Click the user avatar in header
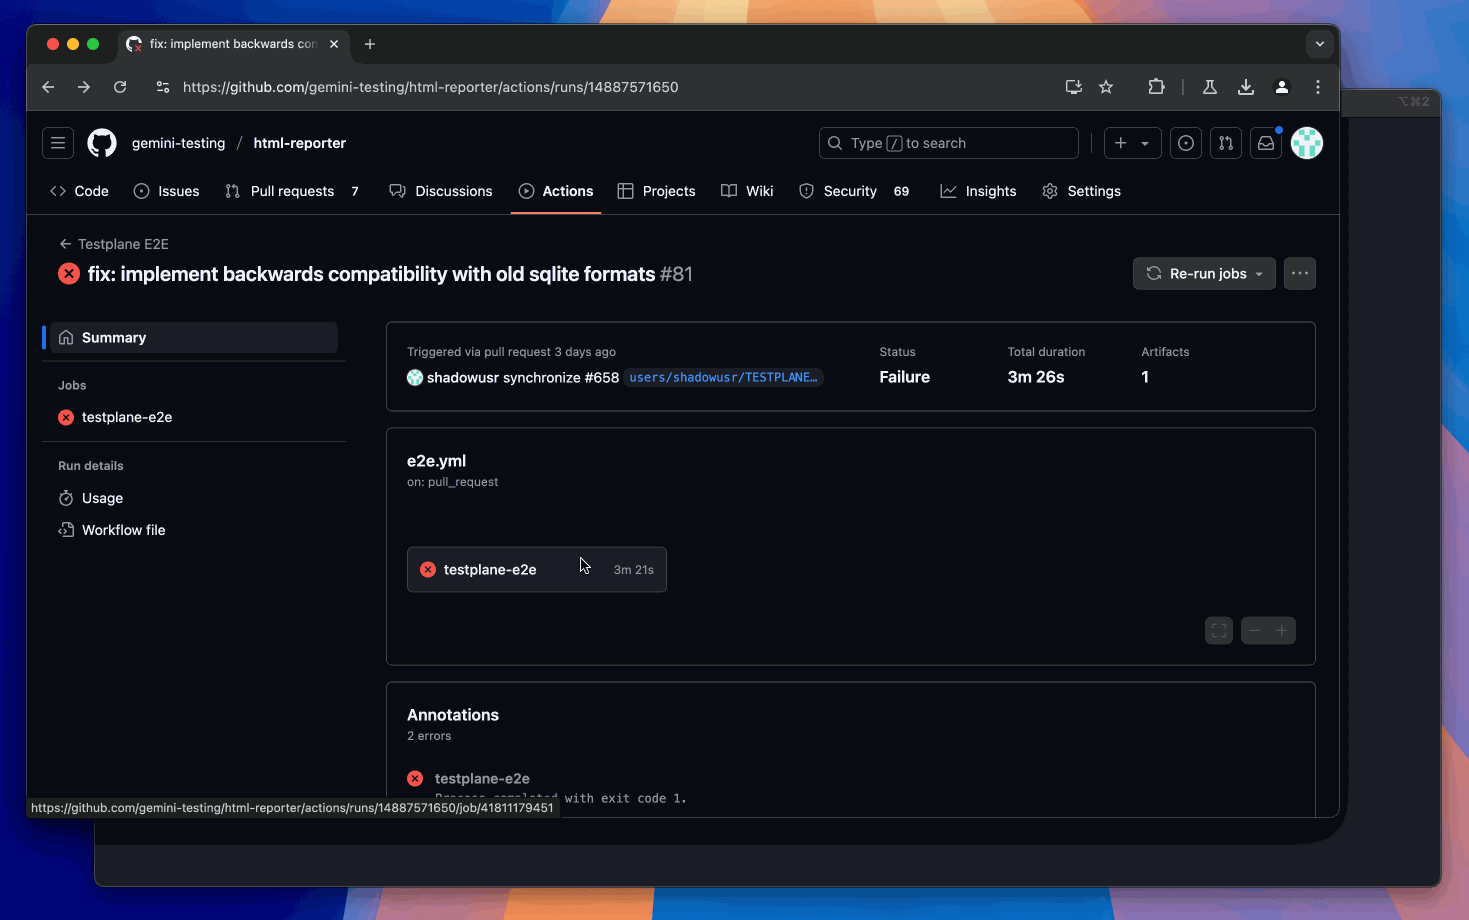Image resolution: width=1469 pixels, height=920 pixels. click(x=1306, y=143)
